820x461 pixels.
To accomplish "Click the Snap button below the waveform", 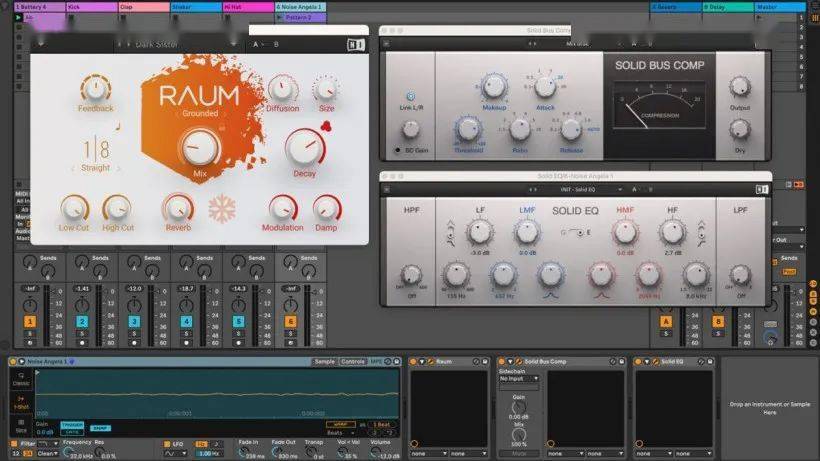I will (100, 428).
